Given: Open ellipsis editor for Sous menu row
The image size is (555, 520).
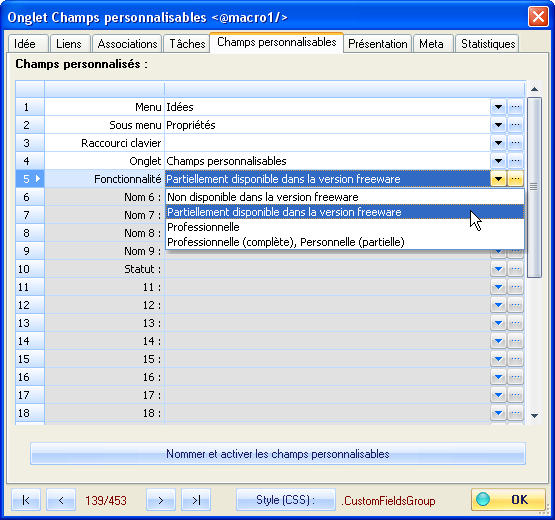Looking at the screenshot, I should click(x=515, y=125).
